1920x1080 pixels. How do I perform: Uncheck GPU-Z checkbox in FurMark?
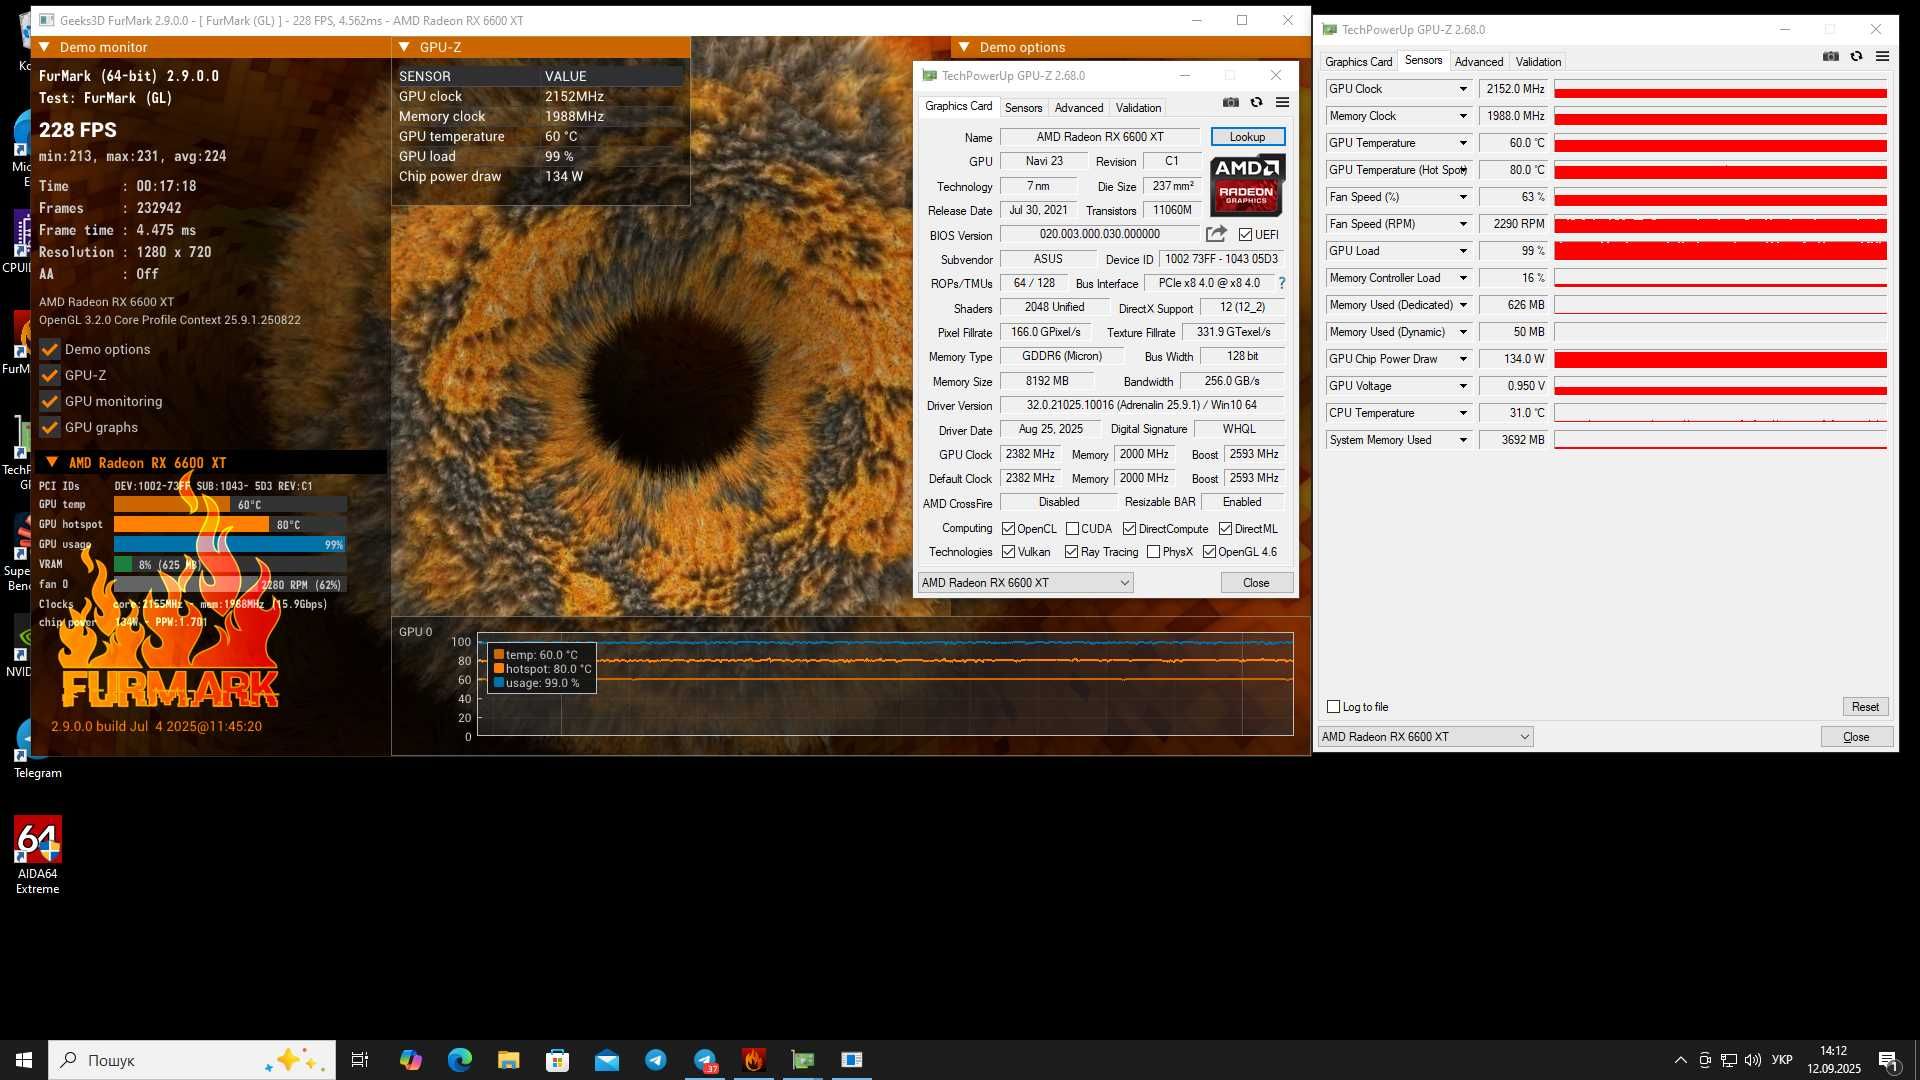point(49,375)
